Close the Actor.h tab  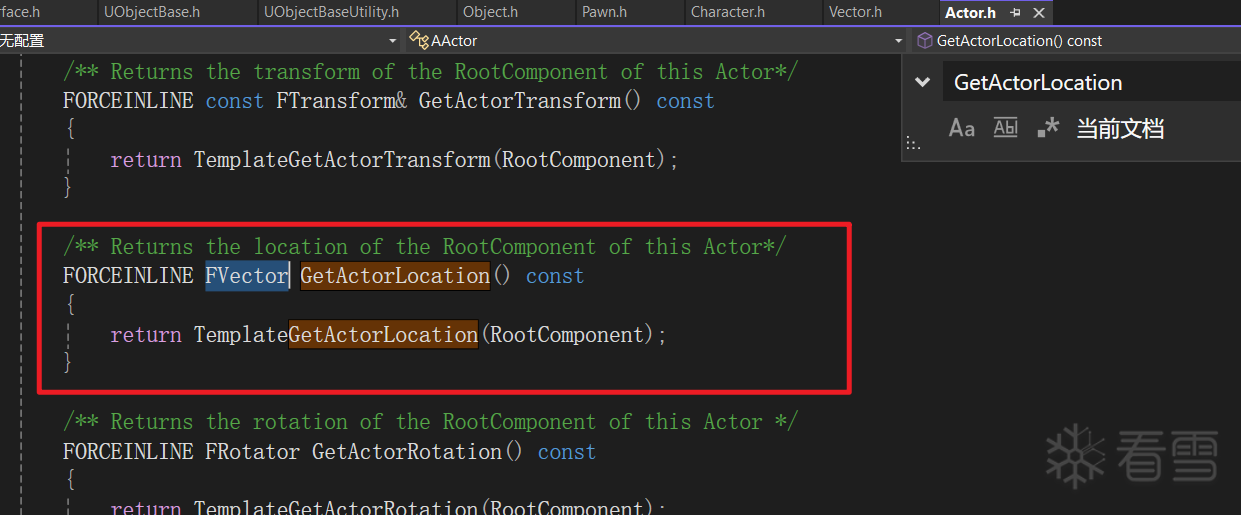coord(1038,13)
